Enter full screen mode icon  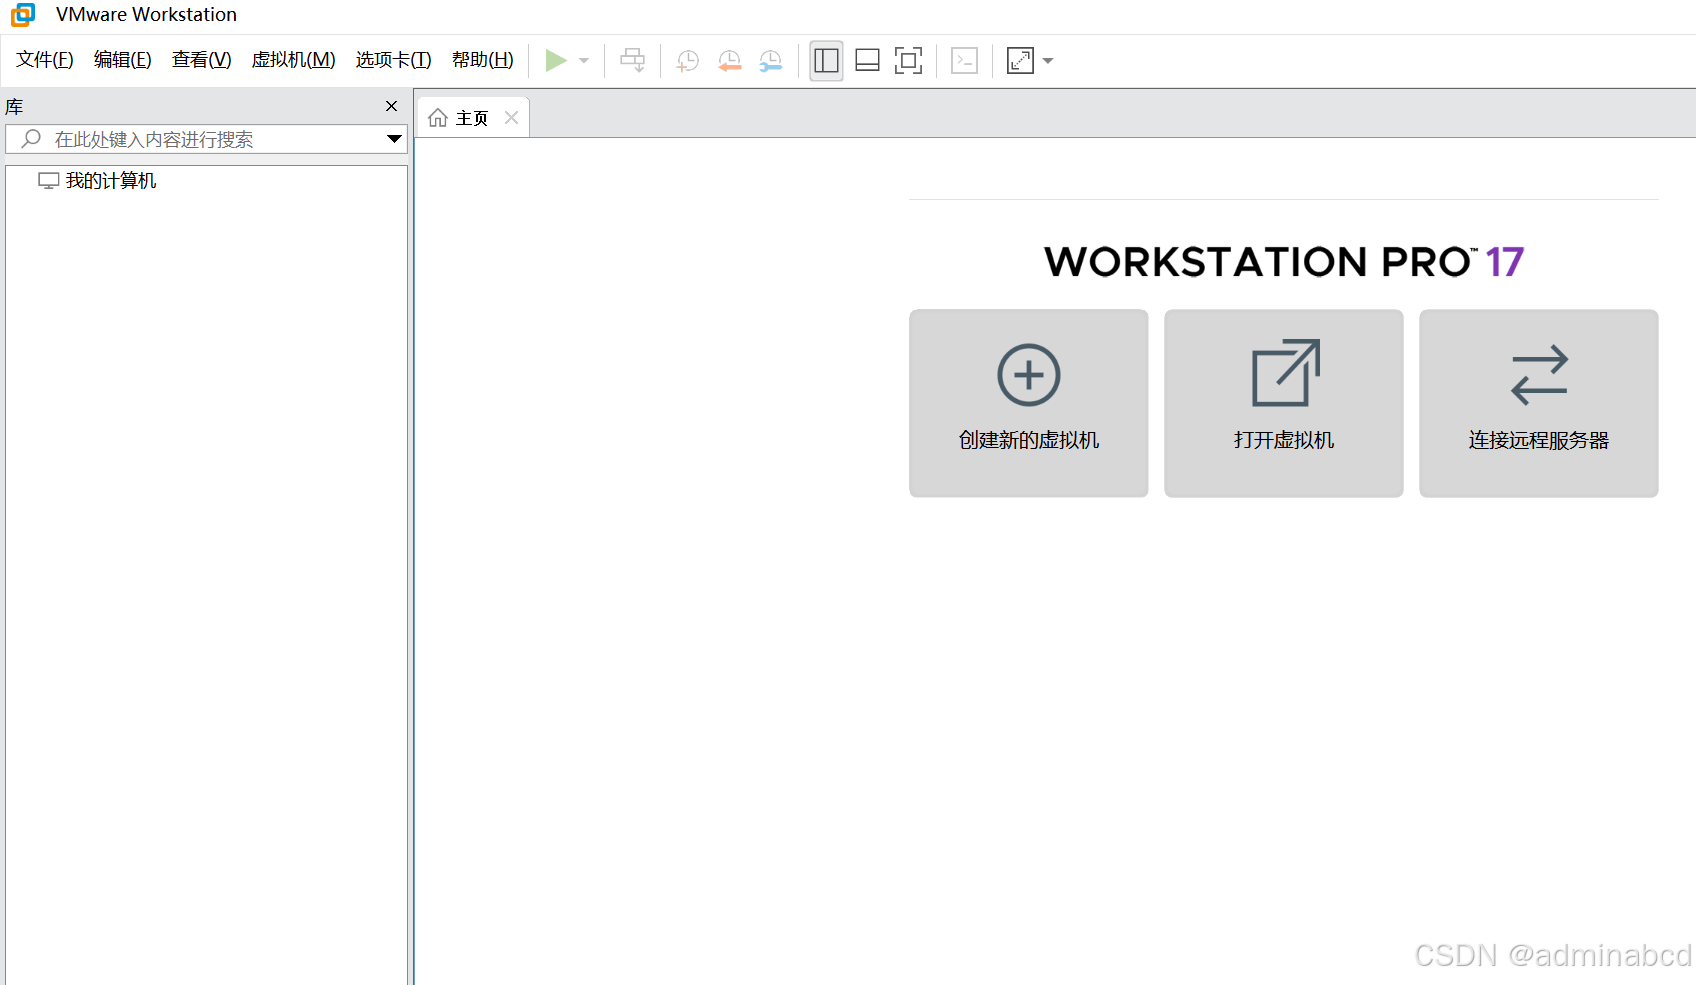pyautogui.click(x=908, y=61)
